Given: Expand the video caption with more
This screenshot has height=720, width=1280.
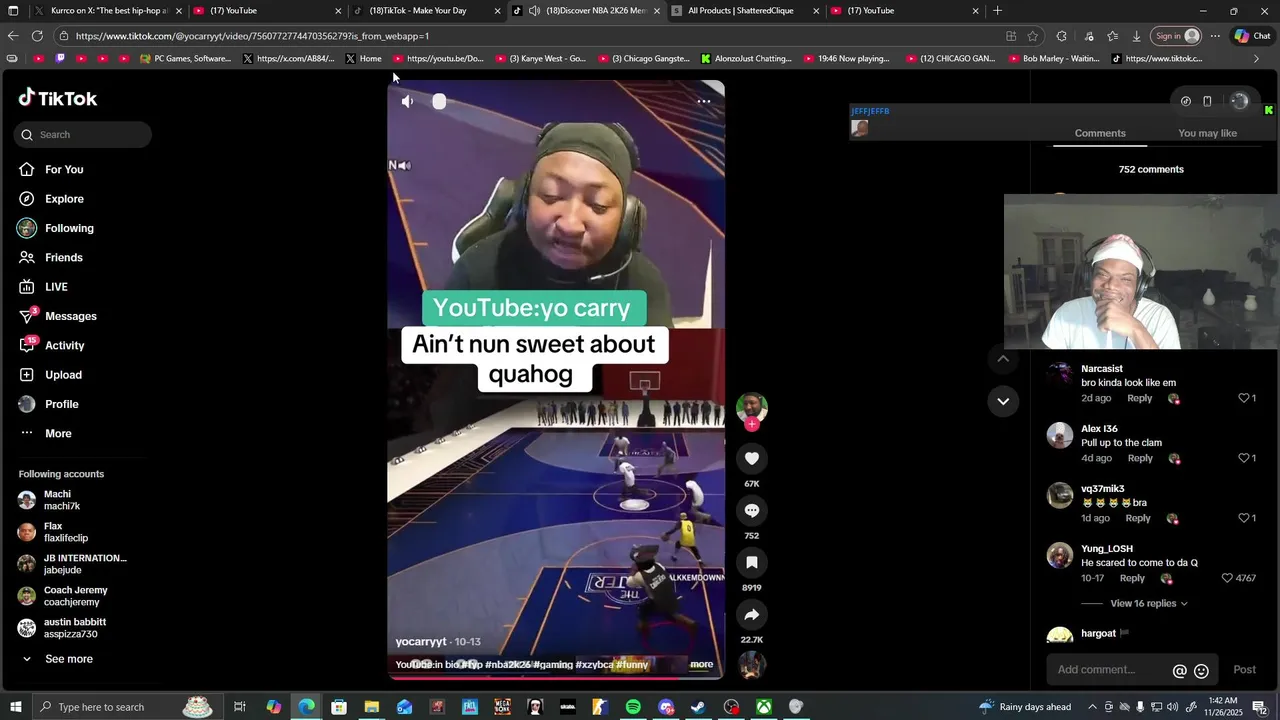Looking at the screenshot, I should pos(702,664).
